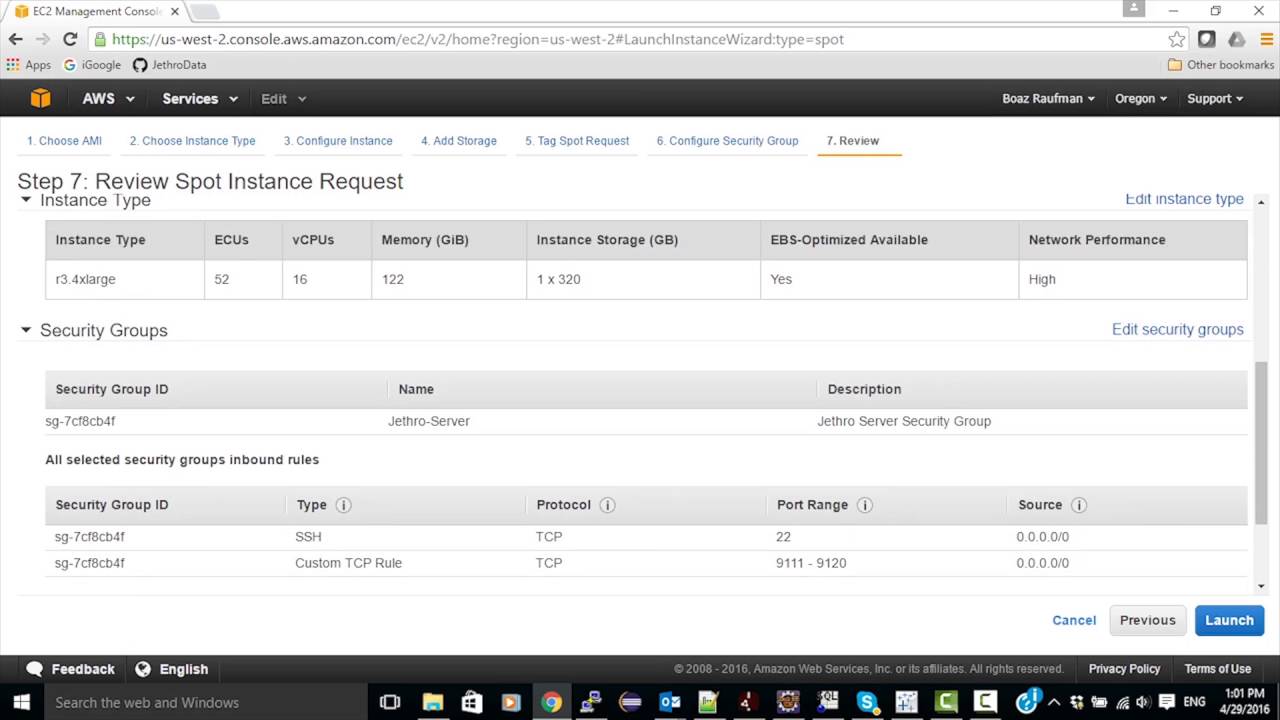The image size is (1280, 720).
Task: Open Skype from the taskbar
Action: tap(867, 702)
